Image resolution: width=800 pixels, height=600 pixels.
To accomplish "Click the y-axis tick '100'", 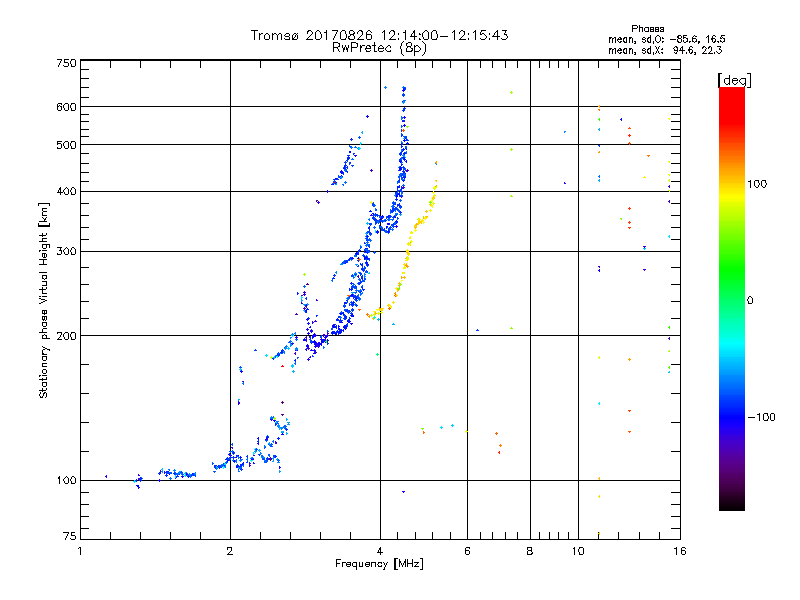I will click(x=66, y=480).
